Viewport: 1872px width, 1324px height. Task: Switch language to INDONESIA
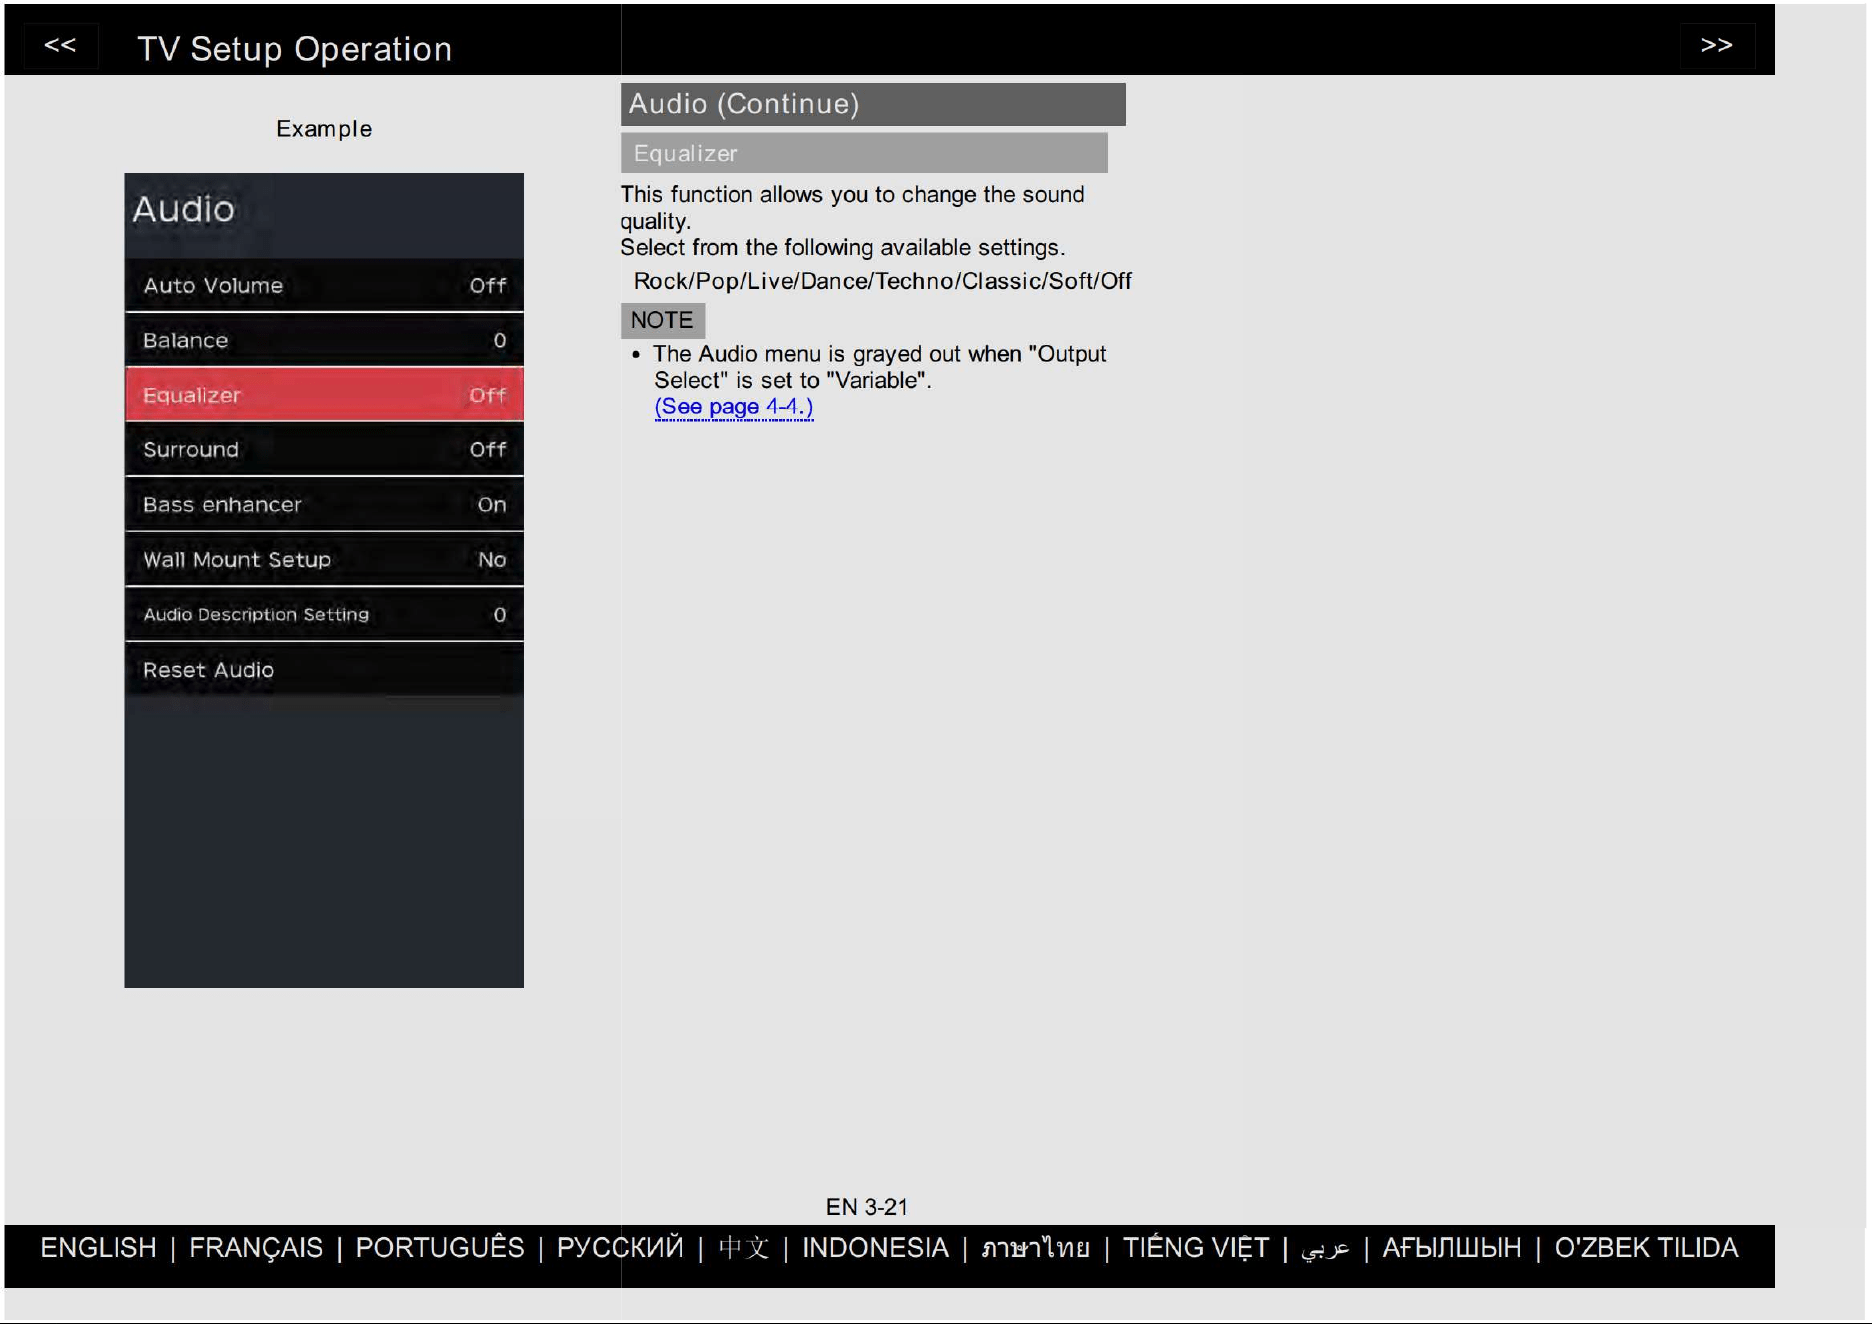click(x=875, y=1247)
